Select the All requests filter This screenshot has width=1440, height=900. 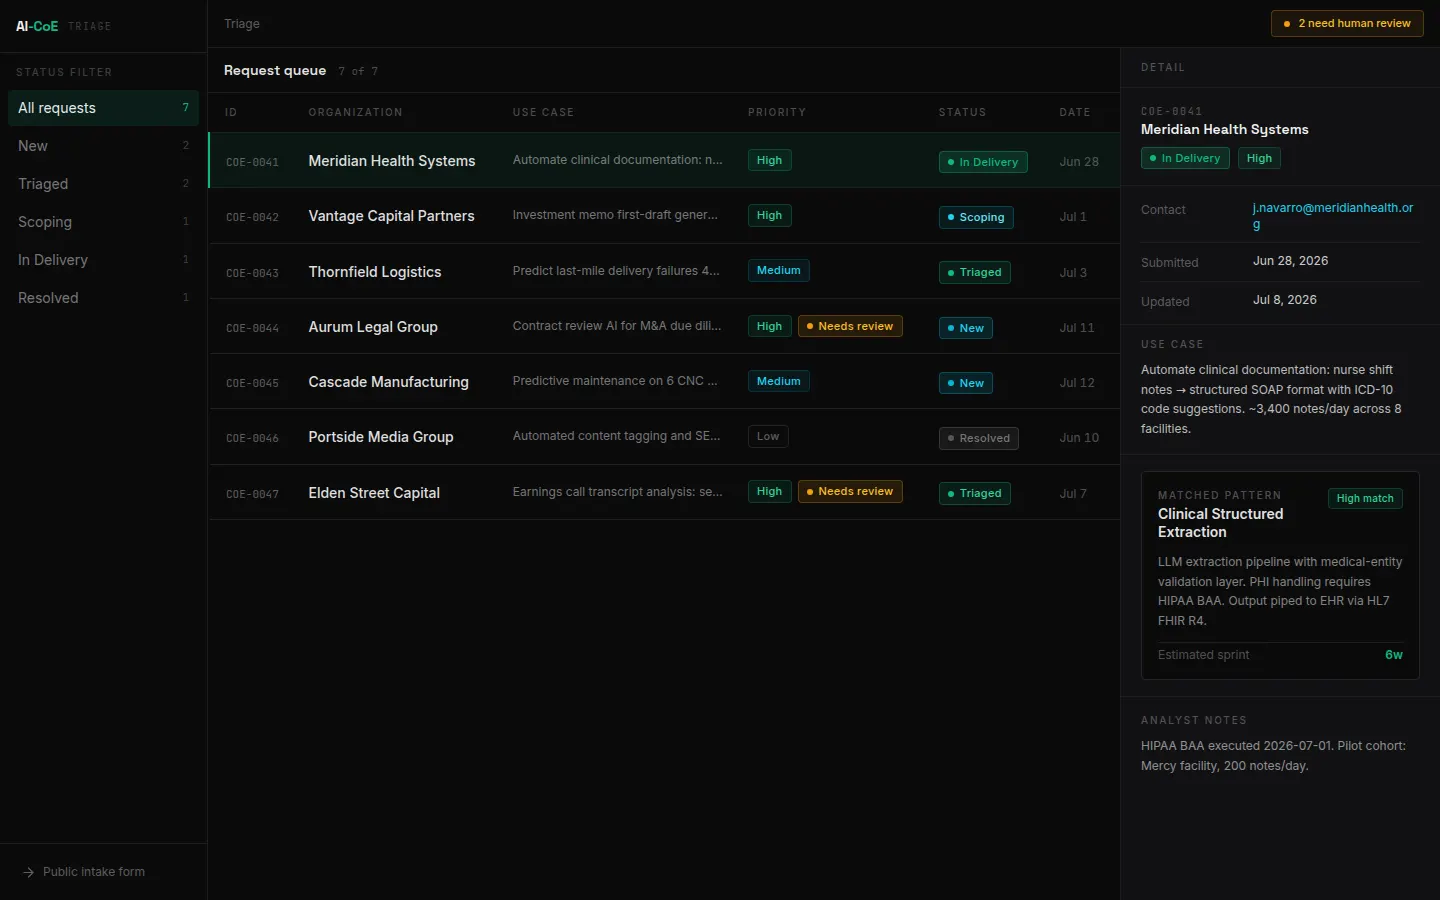(x=103, y=108)
